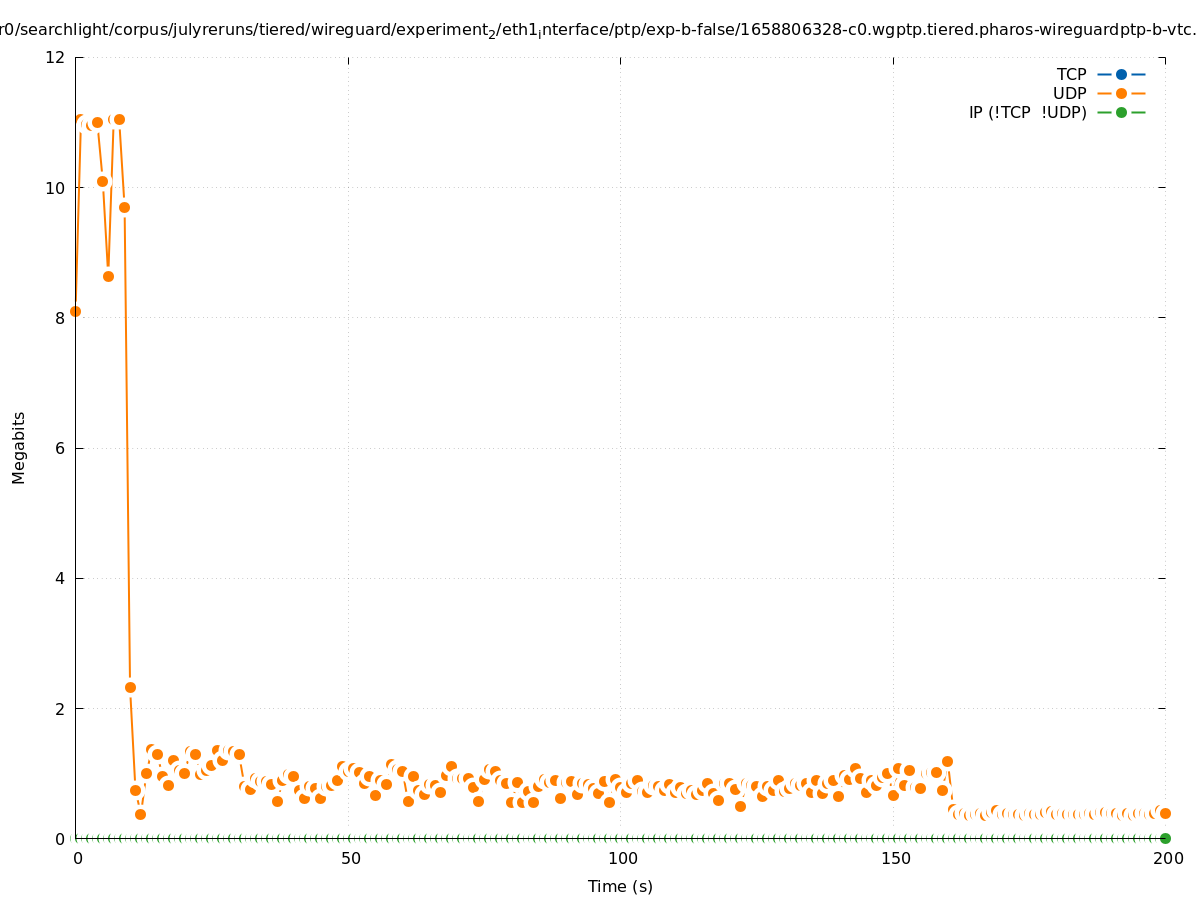Image resolution: width=1197 pixels, height=900 pixels.
Task: Click the 6 tick label on y-axis
Action: [60, 448]
